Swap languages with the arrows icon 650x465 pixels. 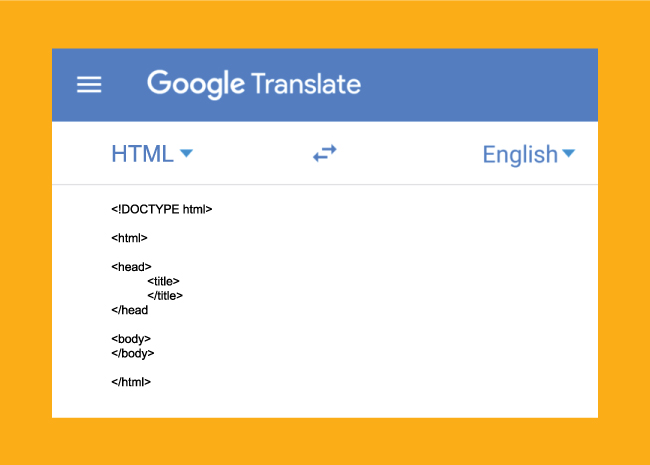325,153
